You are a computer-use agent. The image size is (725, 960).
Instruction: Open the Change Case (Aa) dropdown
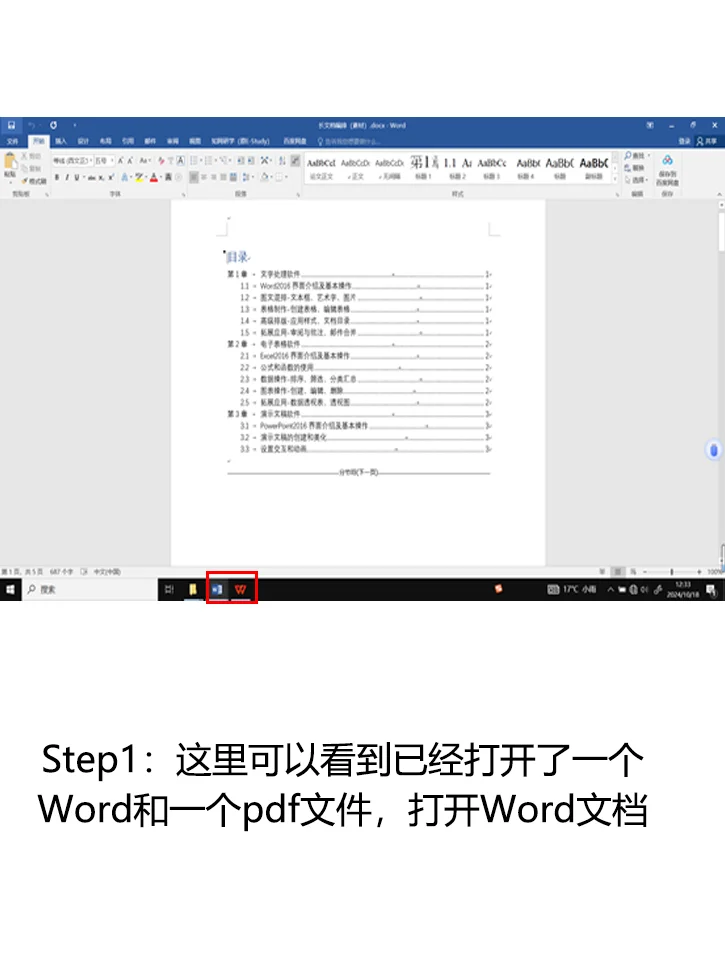tap(145, 160)
